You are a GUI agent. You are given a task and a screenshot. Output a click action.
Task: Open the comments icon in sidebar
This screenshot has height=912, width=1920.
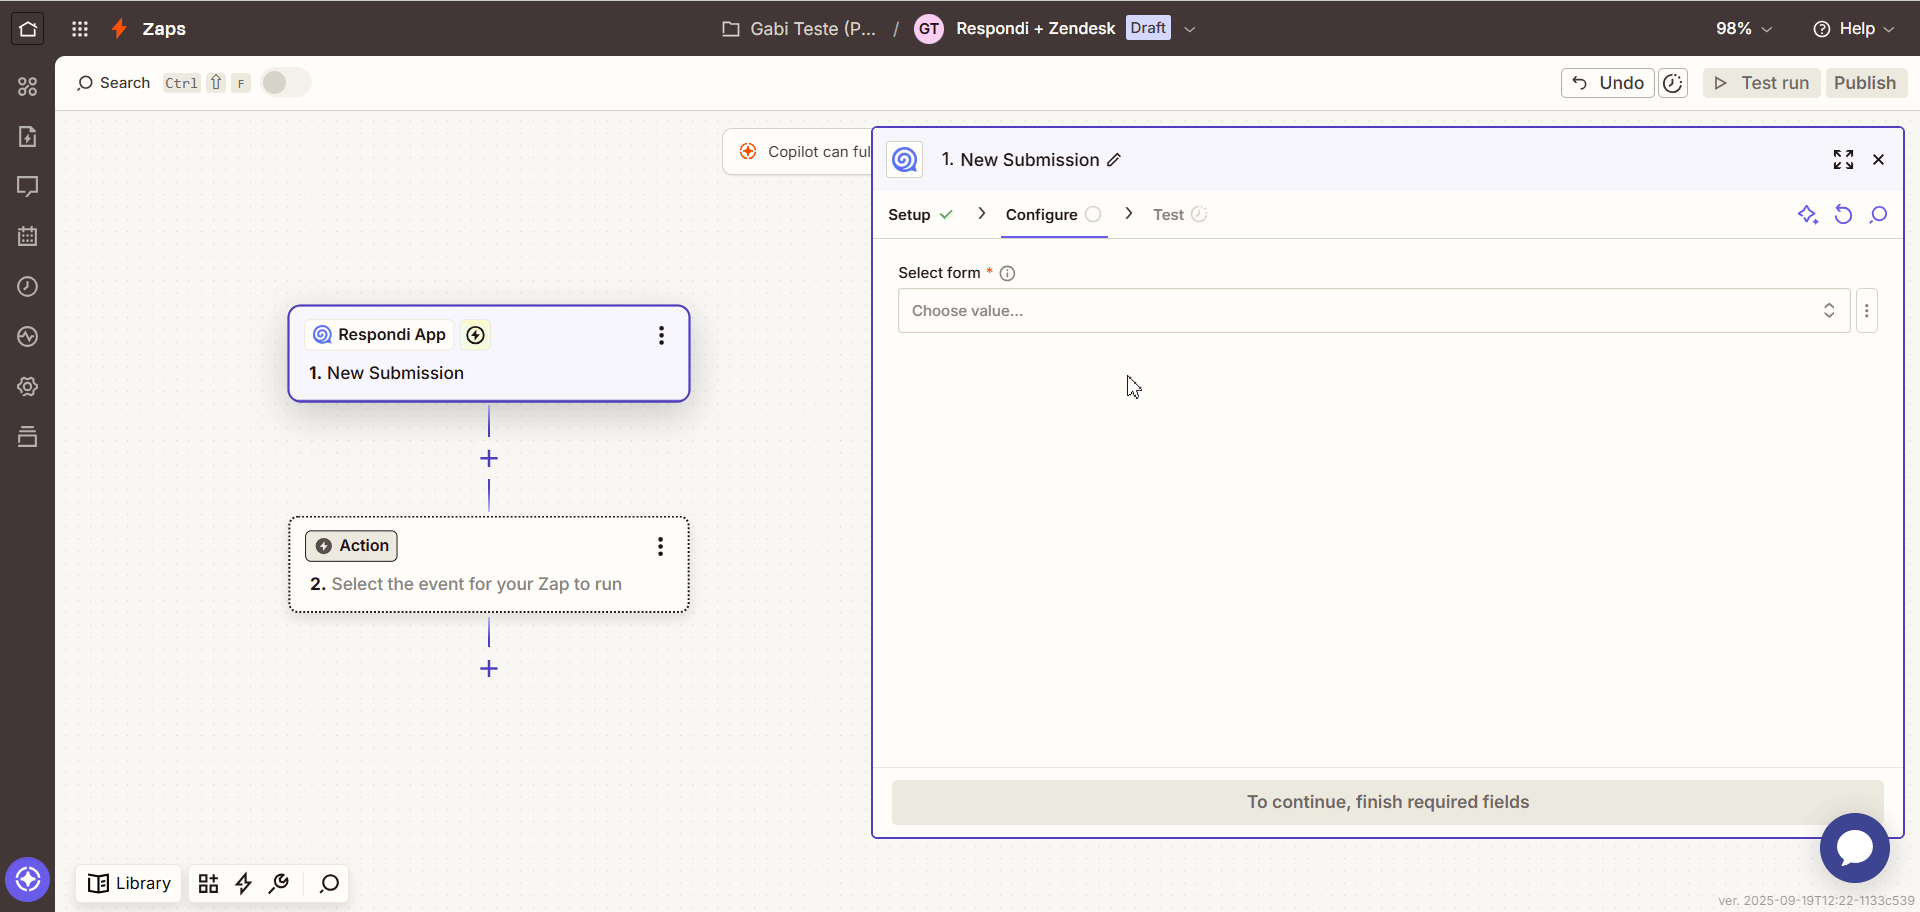(28, 187)
